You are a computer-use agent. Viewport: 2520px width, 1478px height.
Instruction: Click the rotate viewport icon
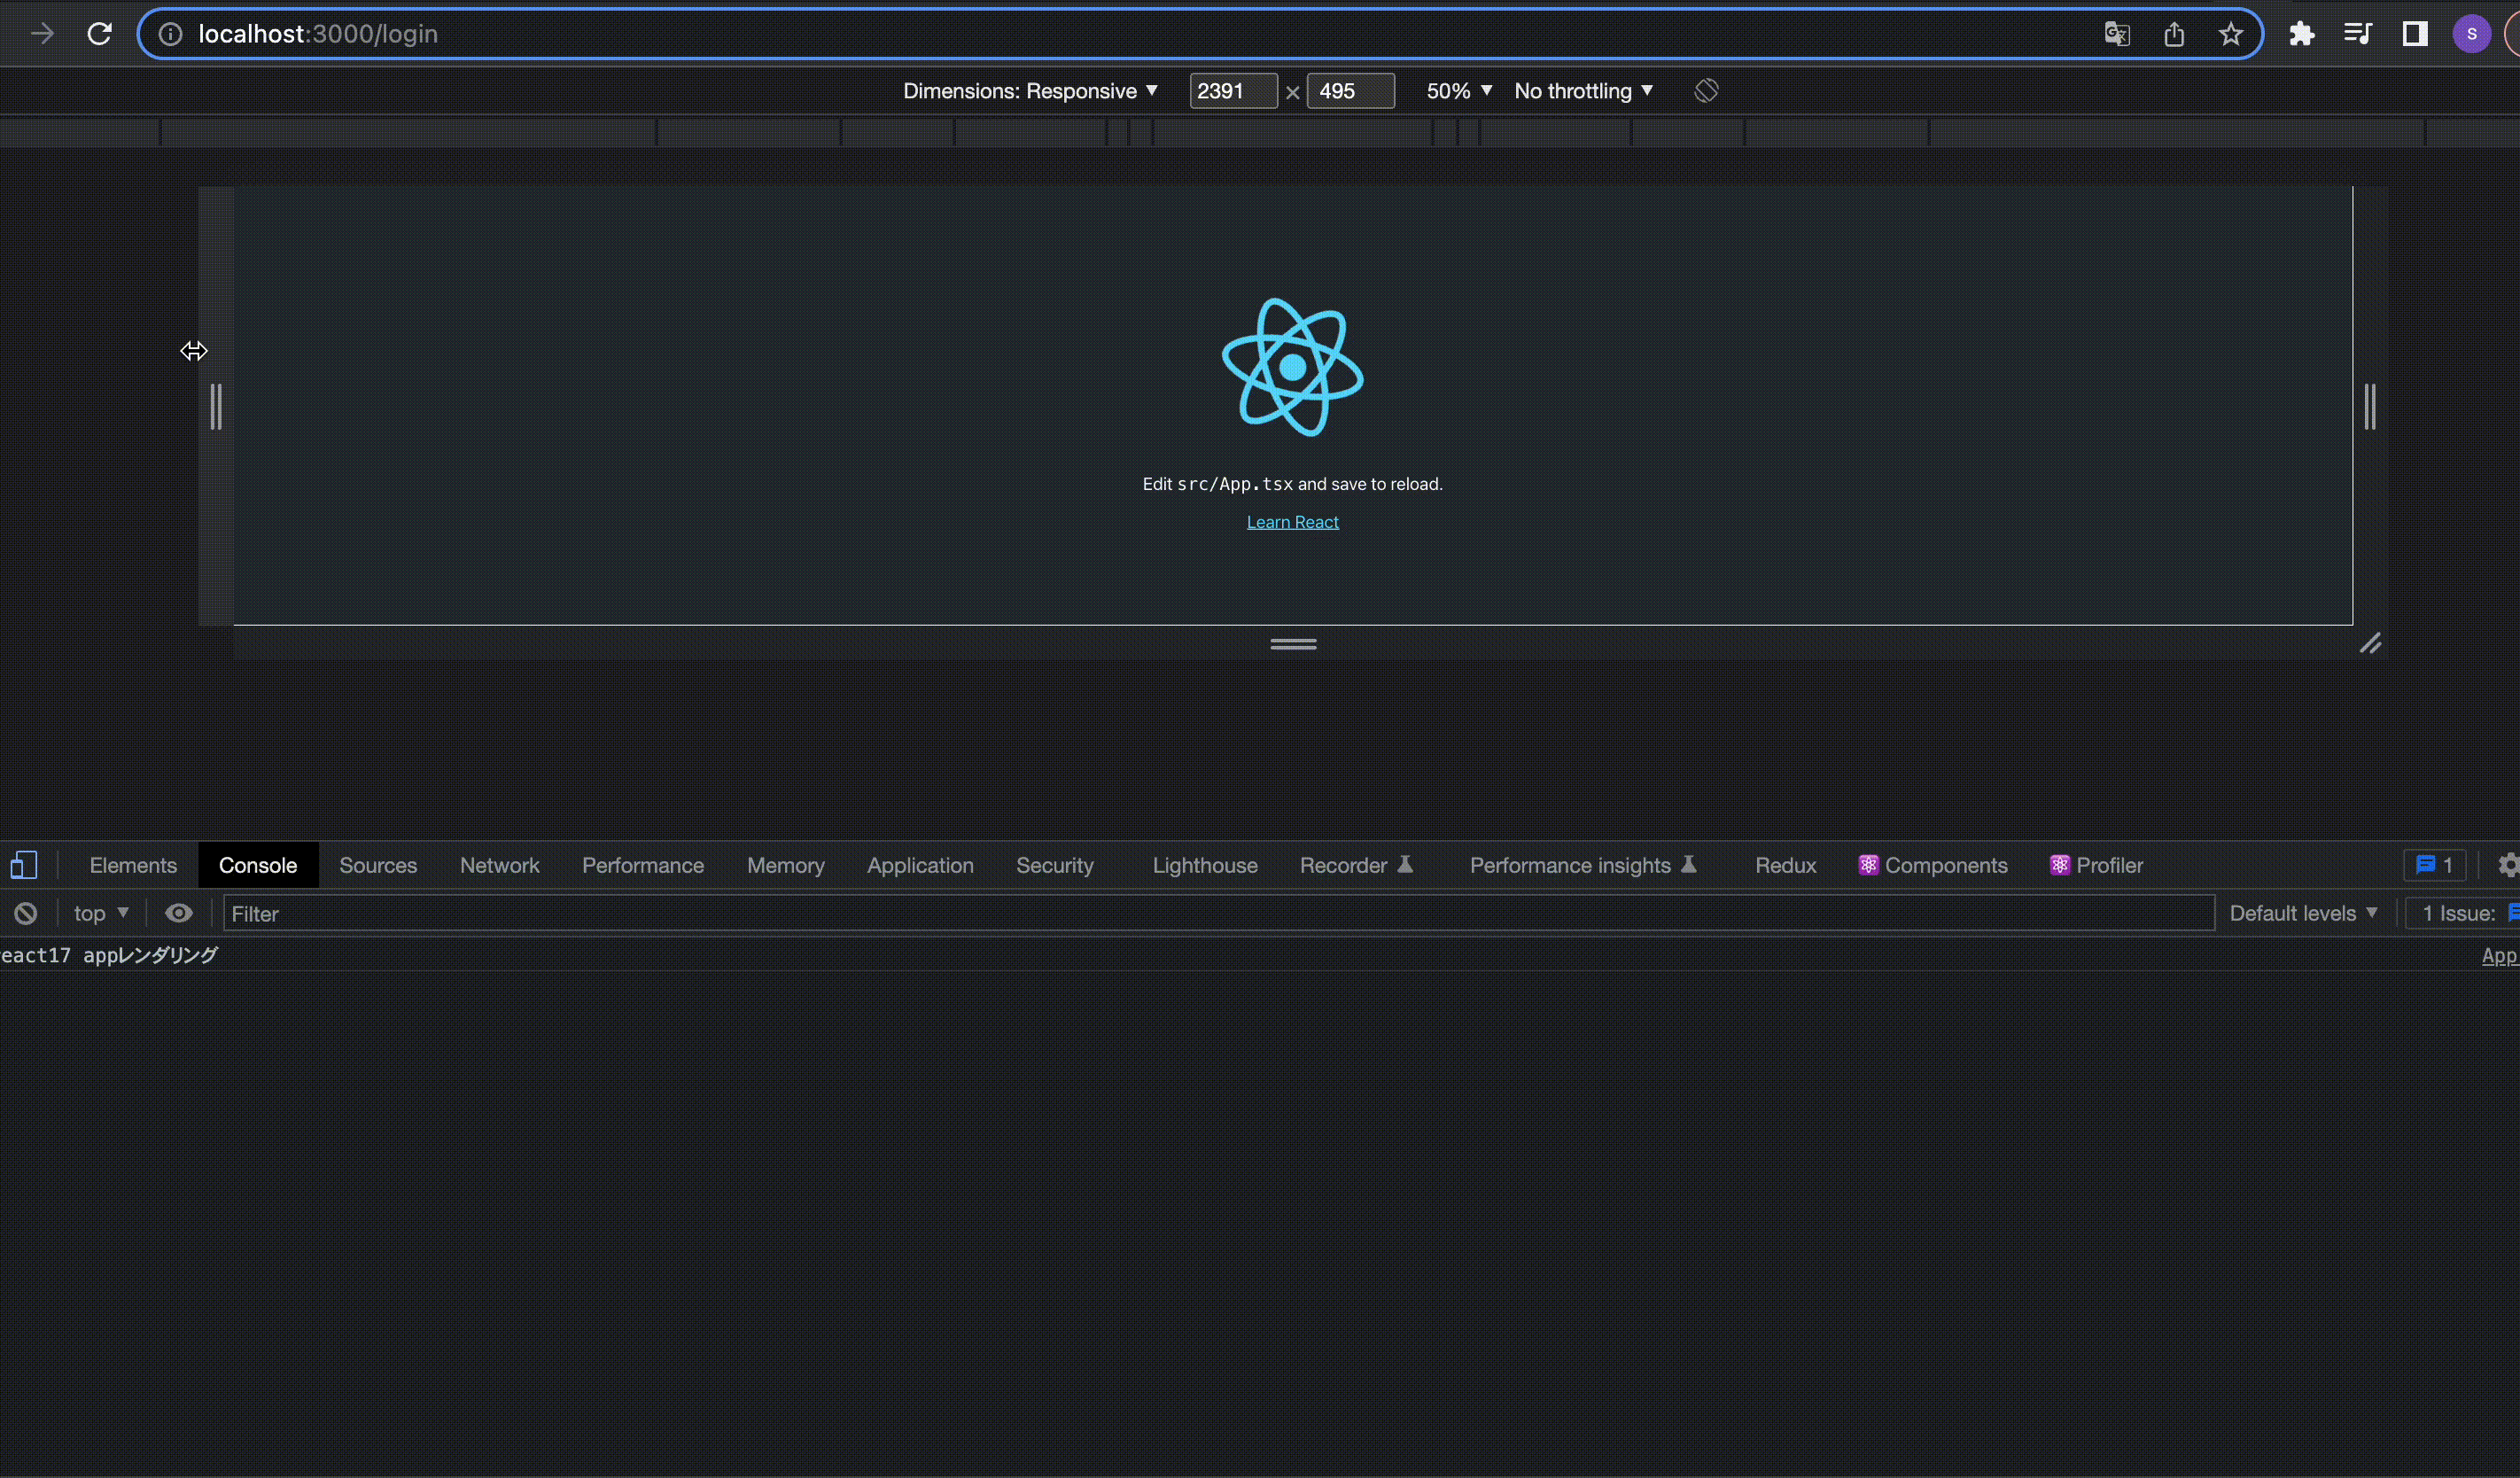pos(1706,91)
